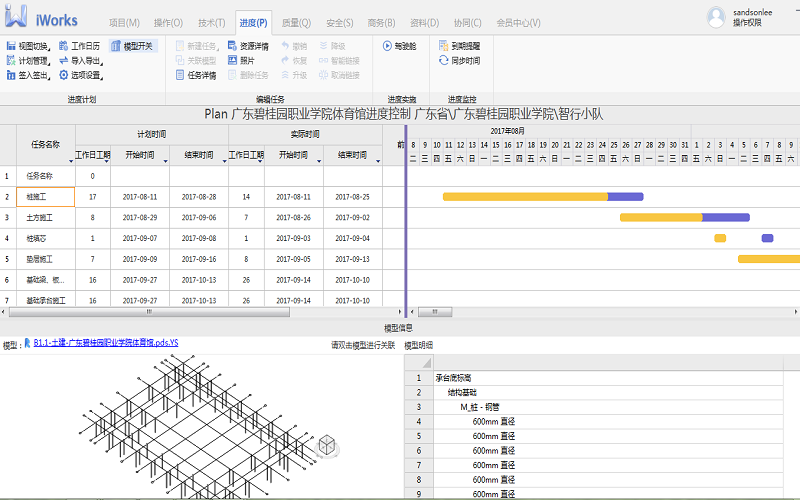Open the 视图切换 view switch tool

tap(28, 46)
